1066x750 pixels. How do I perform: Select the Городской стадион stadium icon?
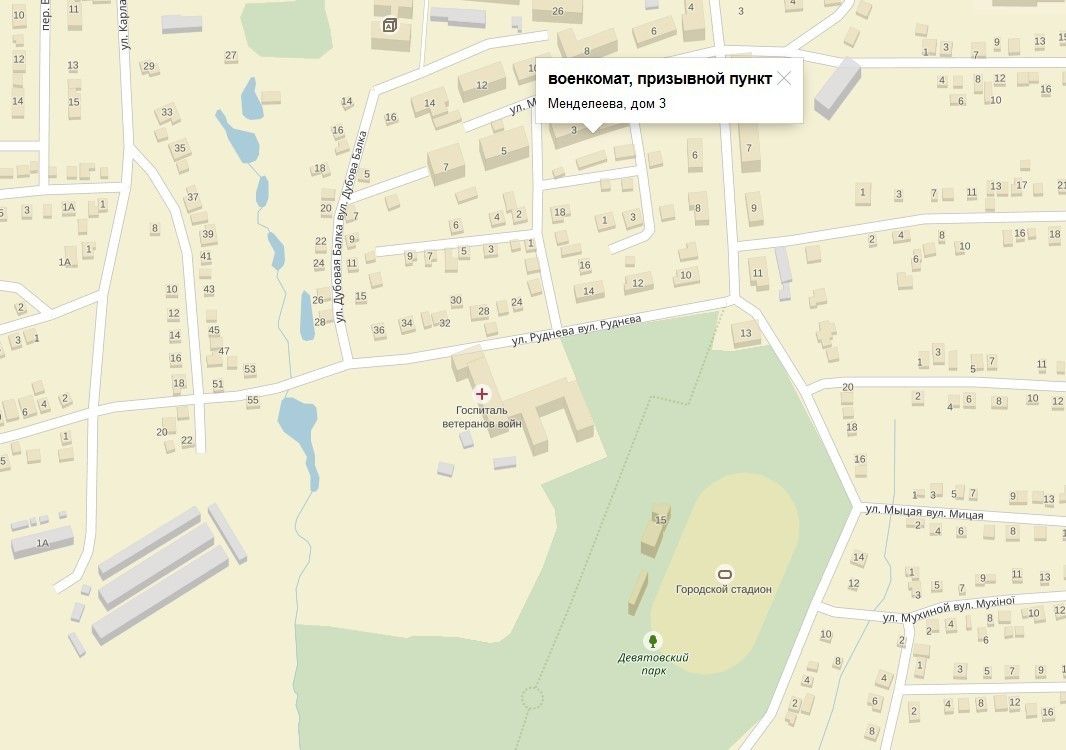[x=724, y=573]
